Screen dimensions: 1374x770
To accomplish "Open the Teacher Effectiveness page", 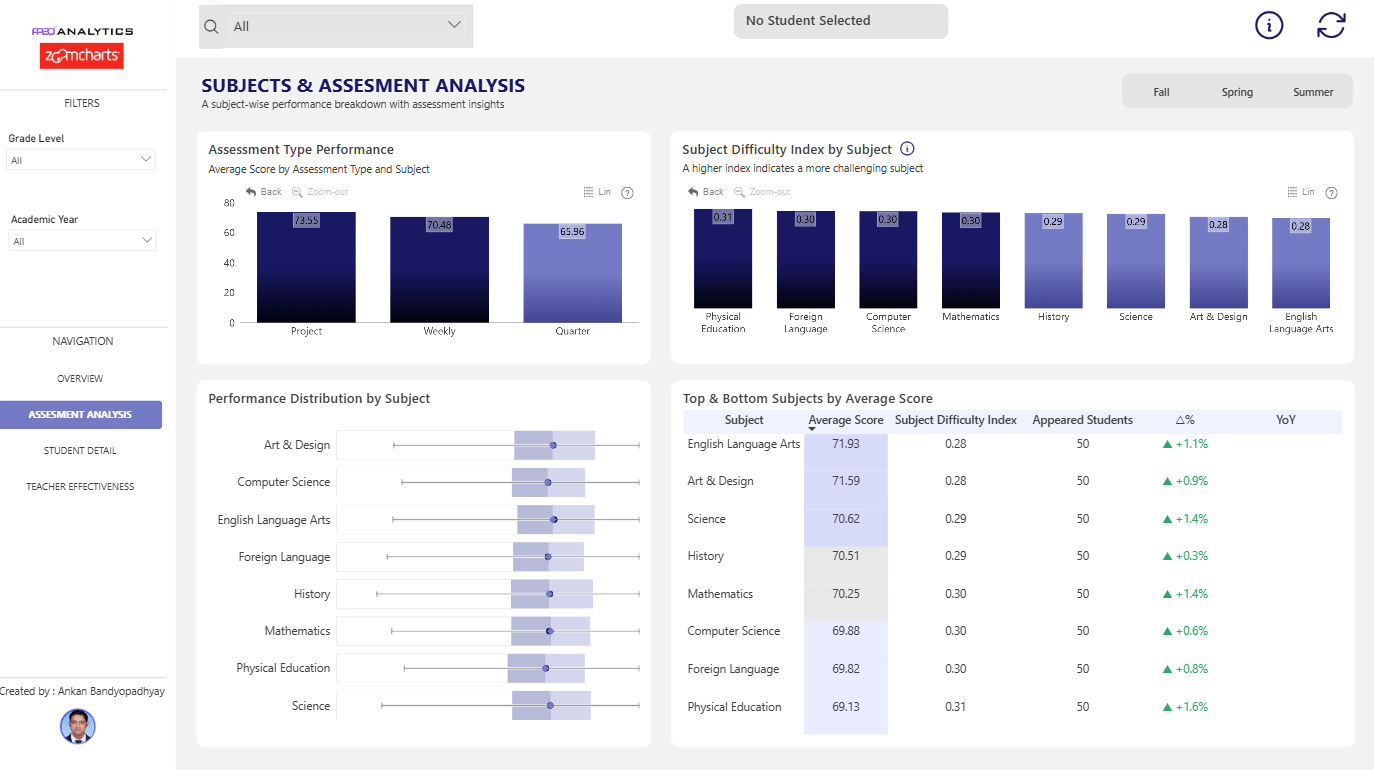I will 80,487.
